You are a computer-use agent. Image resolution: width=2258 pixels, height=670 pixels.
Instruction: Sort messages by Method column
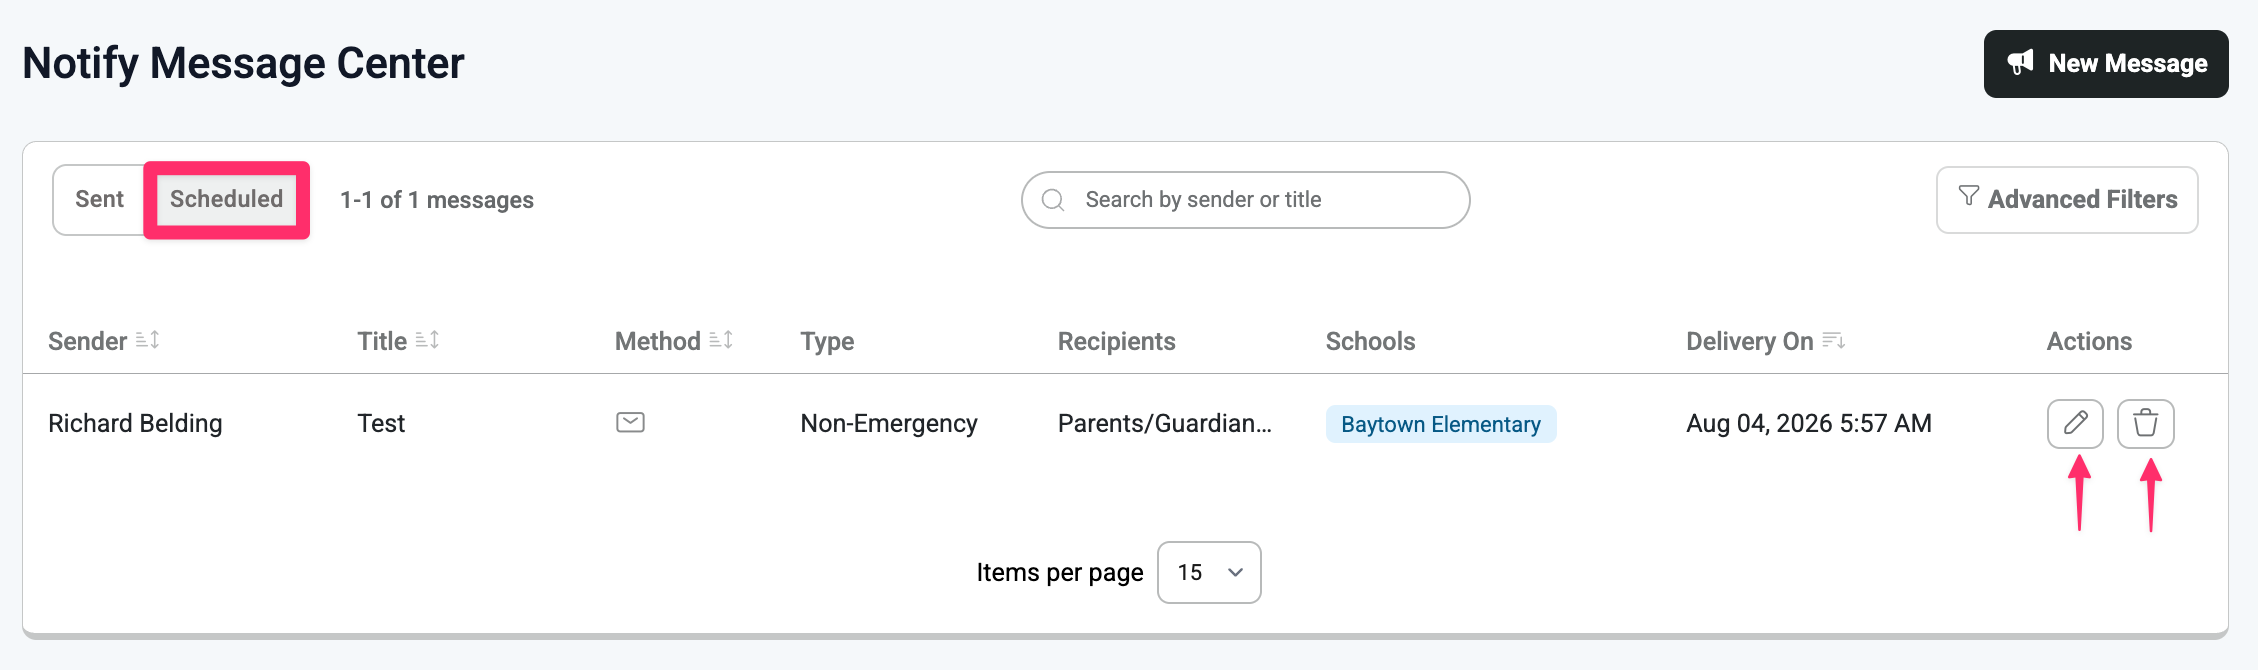(x=721, y=340)
